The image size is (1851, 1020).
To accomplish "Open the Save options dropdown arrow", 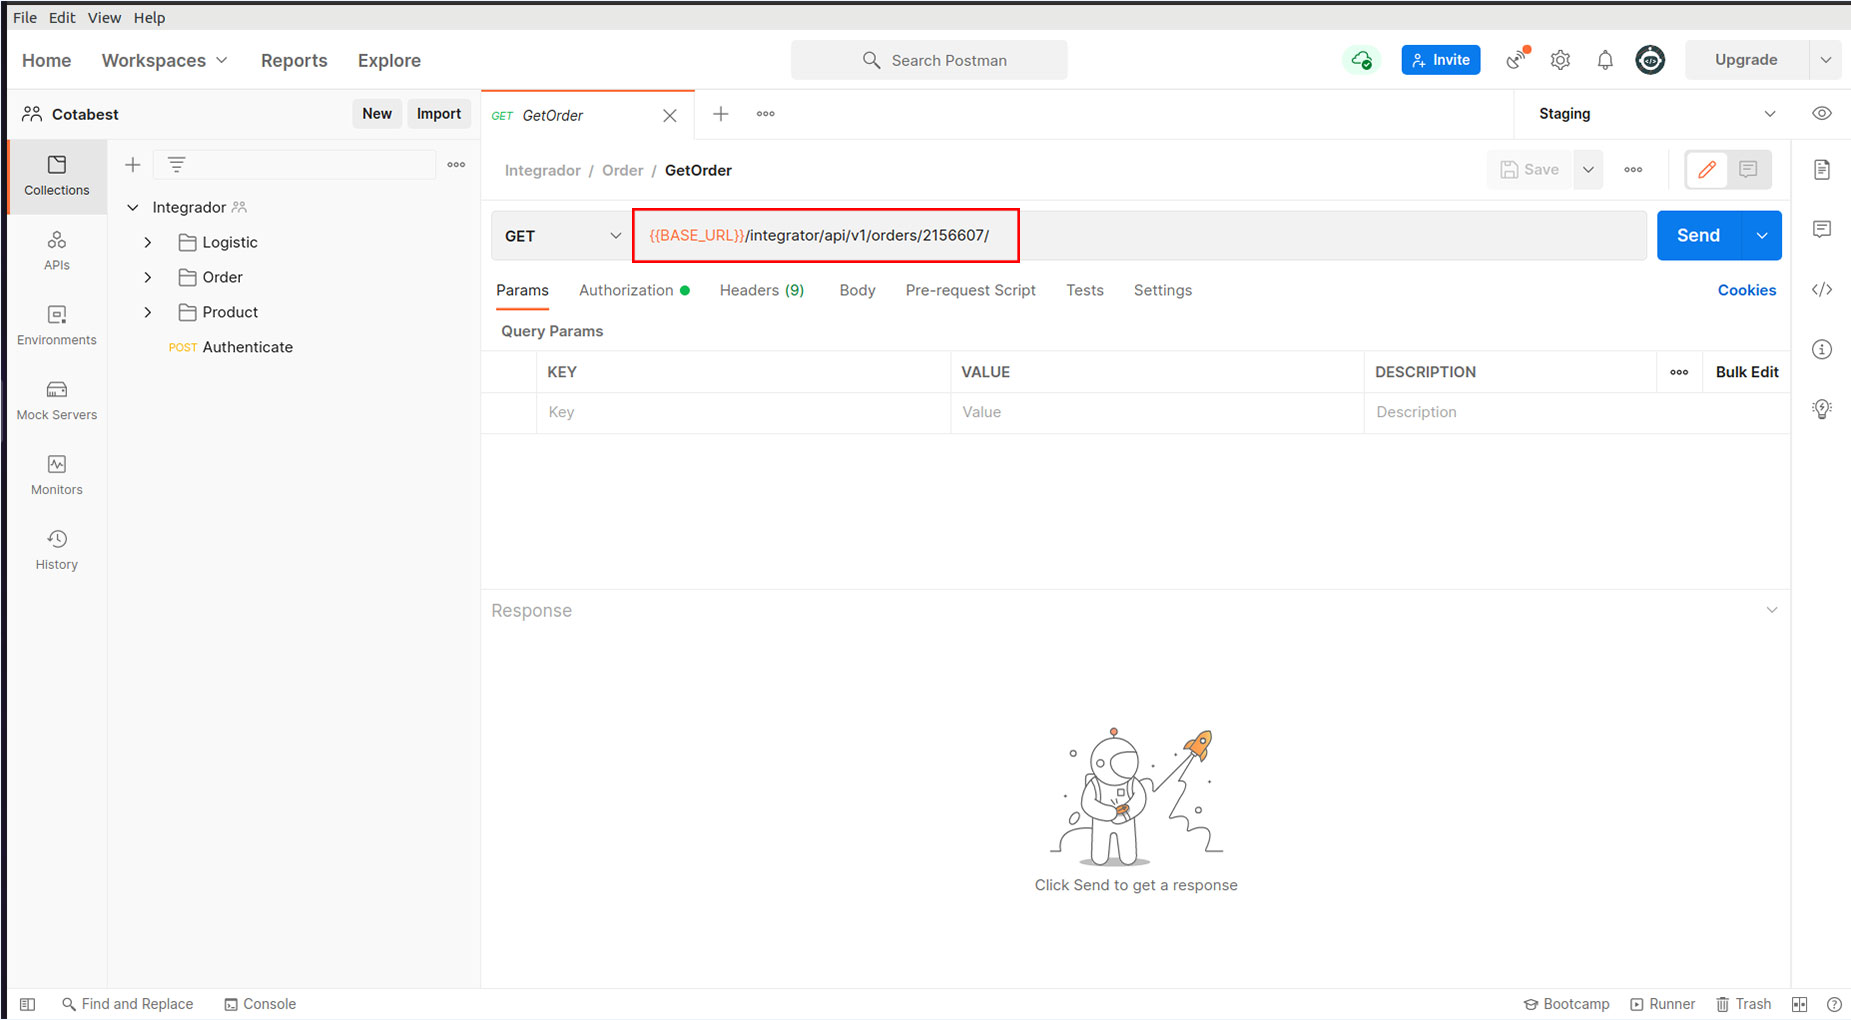I will tap(1588, 170).
